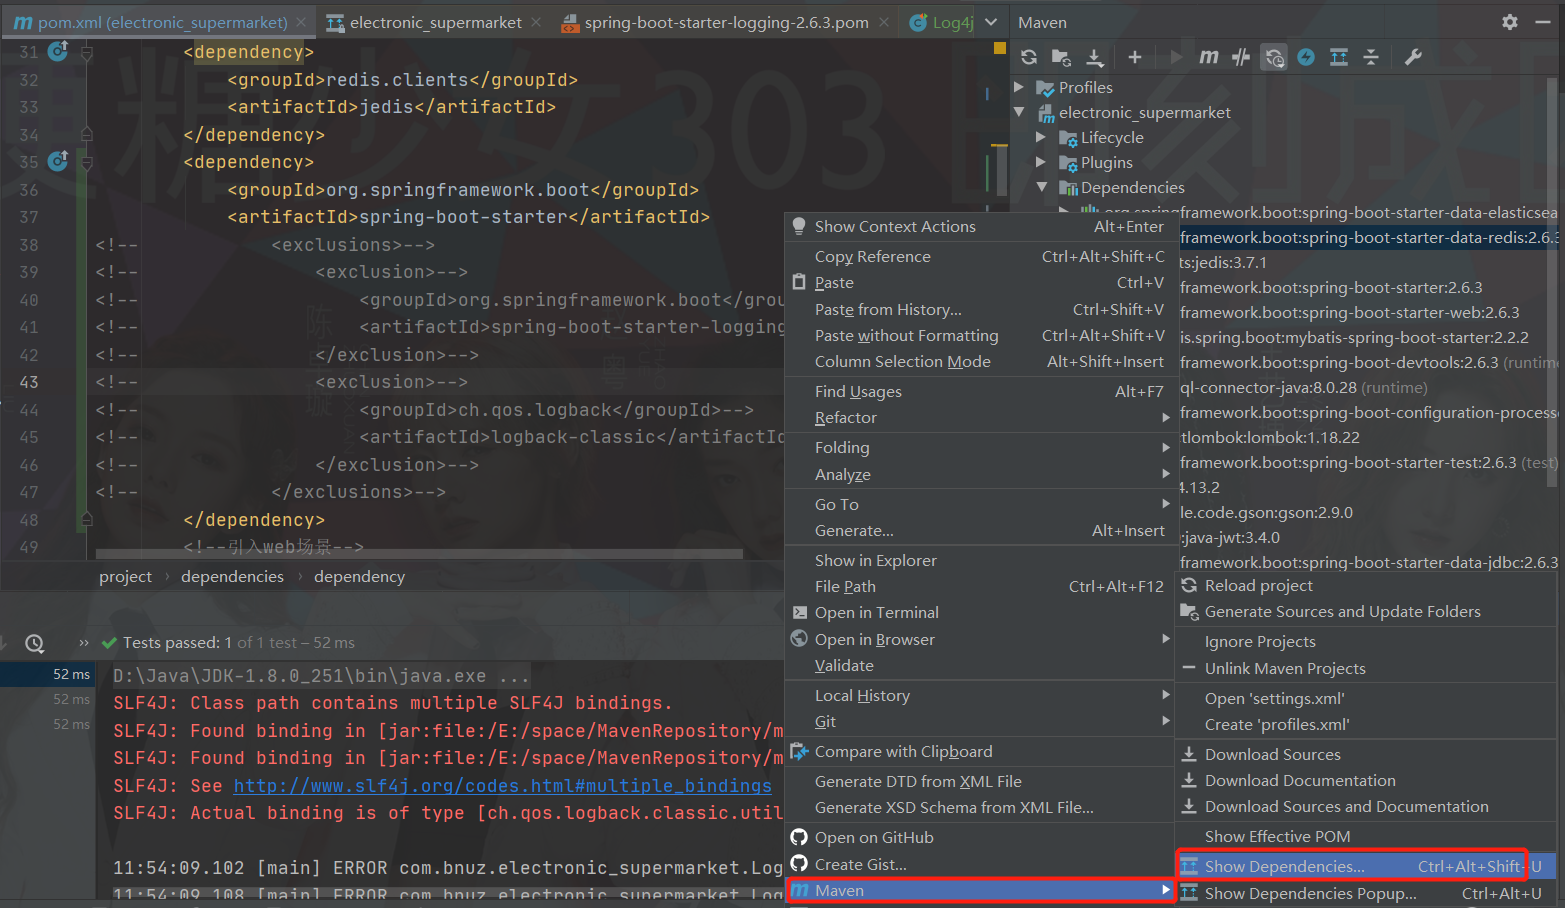Select the dependency breadcrumb at editor bottom
The height and width of the screenshot is (908, 1565).
point(359,576)
